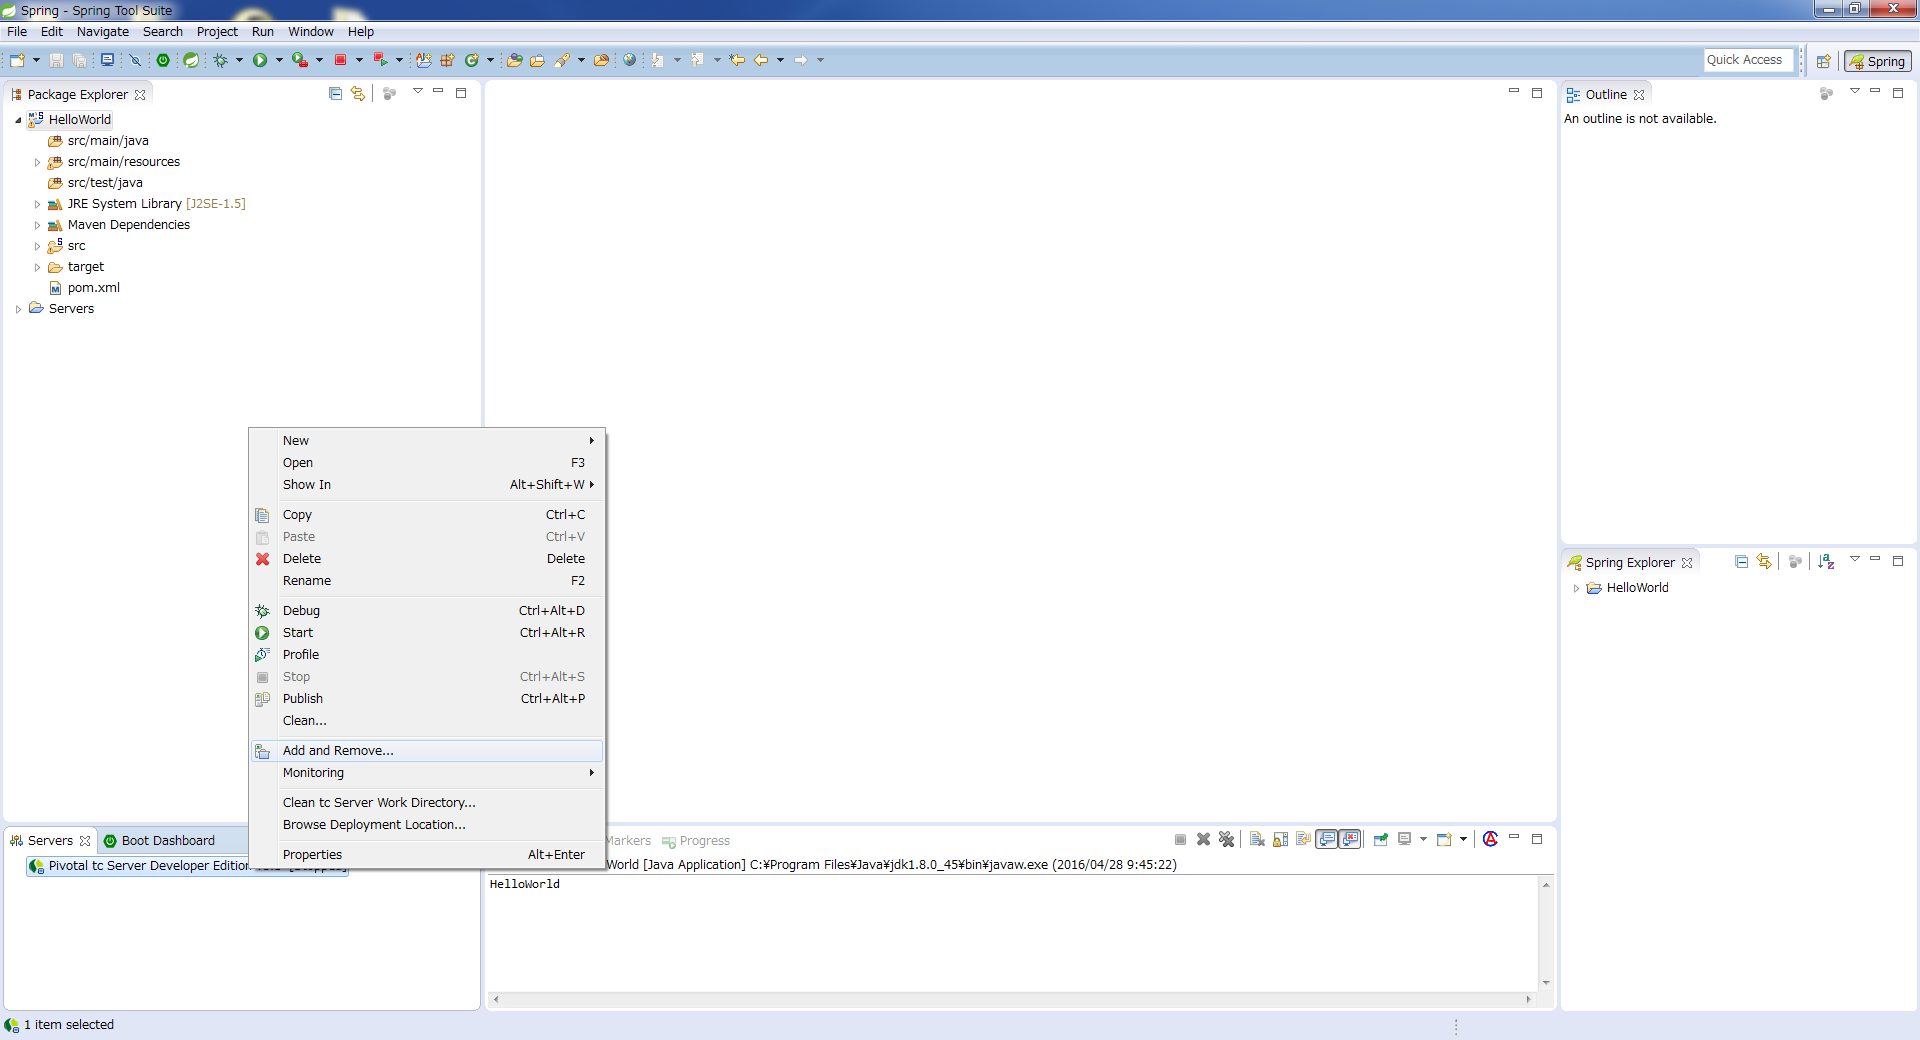Expand the JRE System Library node
This screenshot has height=1040, width=1920.
pyautogui.click(x=38, y=204)
